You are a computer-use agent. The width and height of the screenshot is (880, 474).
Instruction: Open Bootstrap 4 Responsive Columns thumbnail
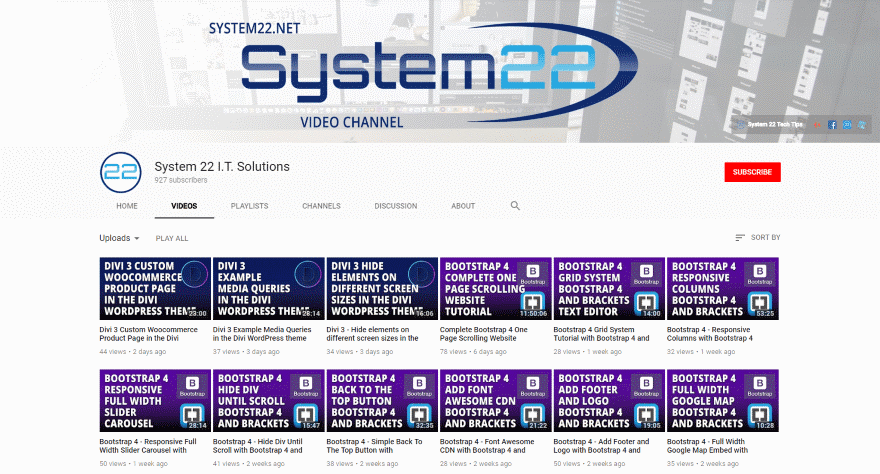coord(722,288)
